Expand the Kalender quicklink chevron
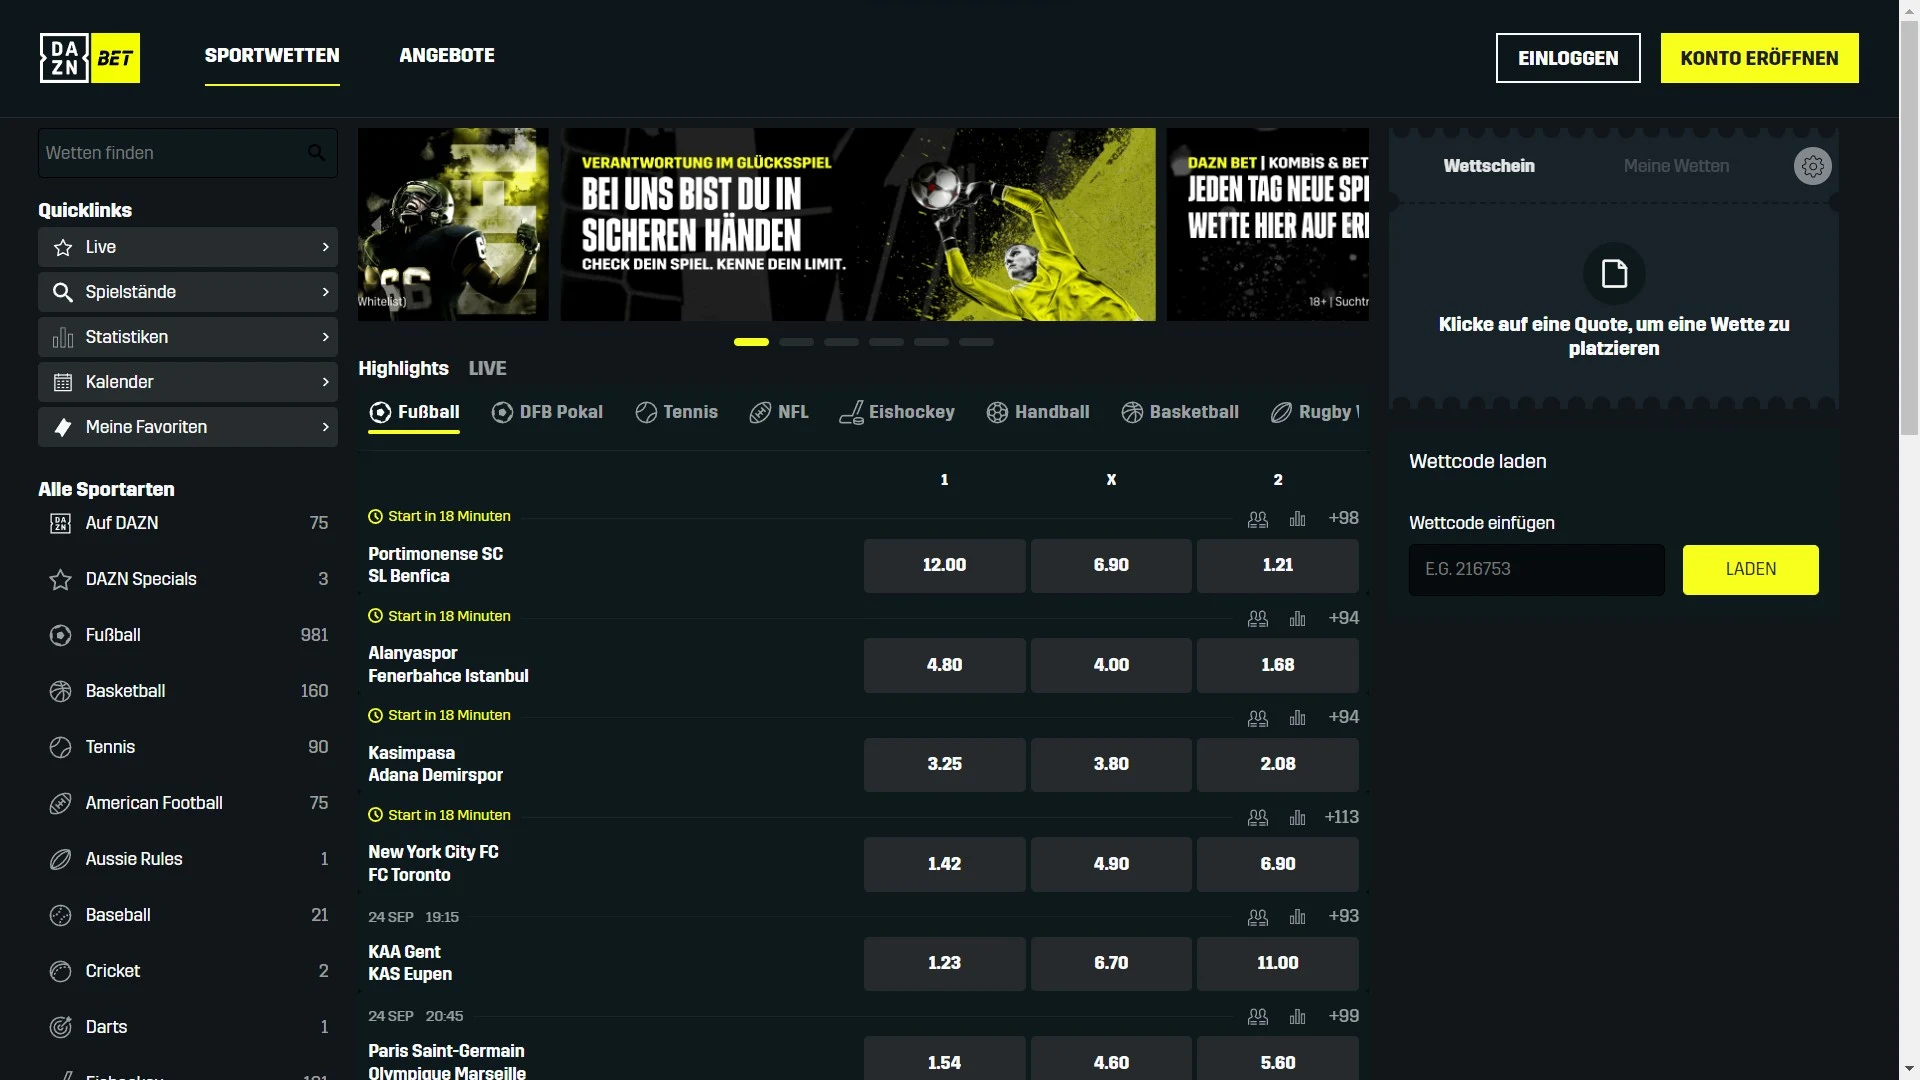Viewport: 1920px width, 1080px height. [x=325, y=382]
